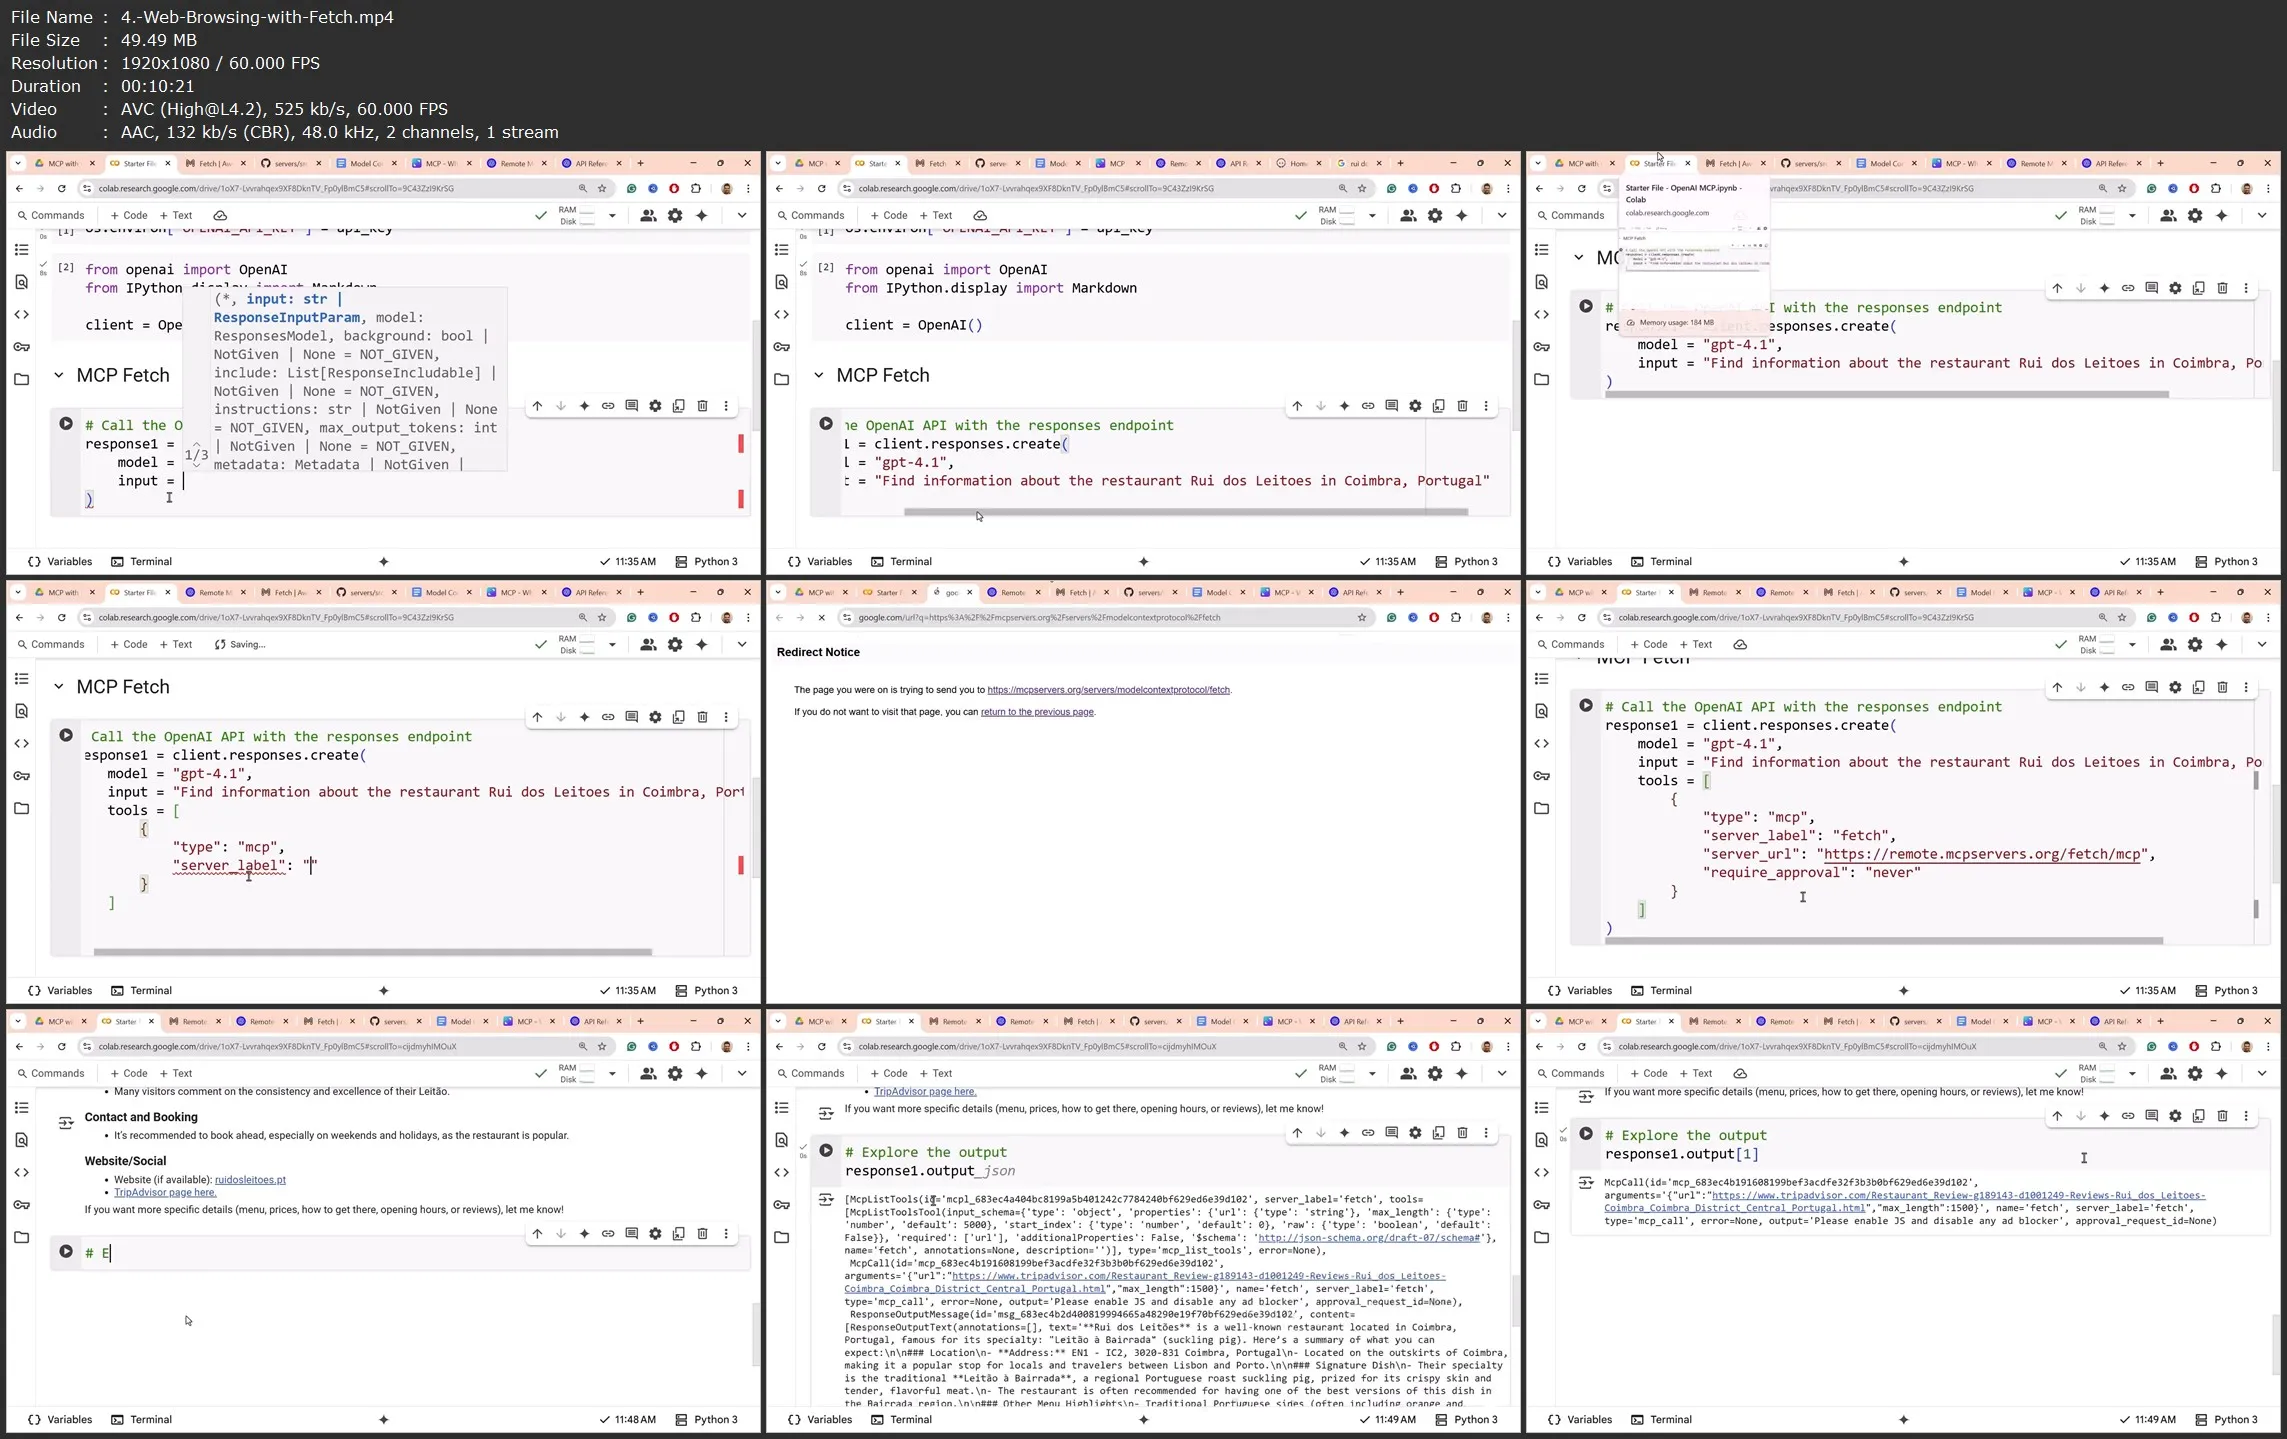Toggle output view of the McpCall result in output[1] window
Viewport: 2287px width, 1439px height.
(1586, 1183)
